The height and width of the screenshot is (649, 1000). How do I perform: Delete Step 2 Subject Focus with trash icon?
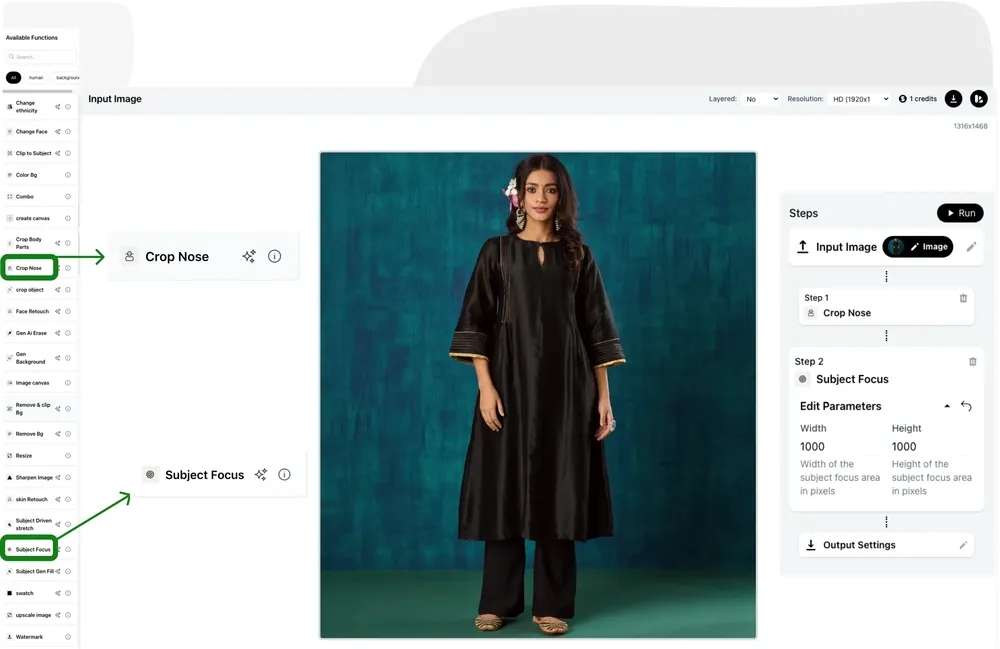[x=973, y=361]
